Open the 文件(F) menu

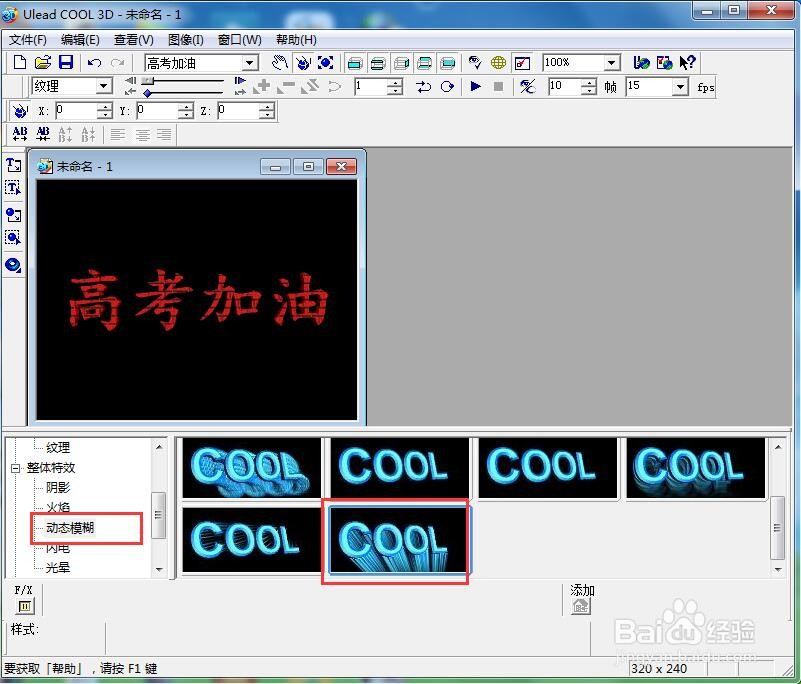click(28, 40)
